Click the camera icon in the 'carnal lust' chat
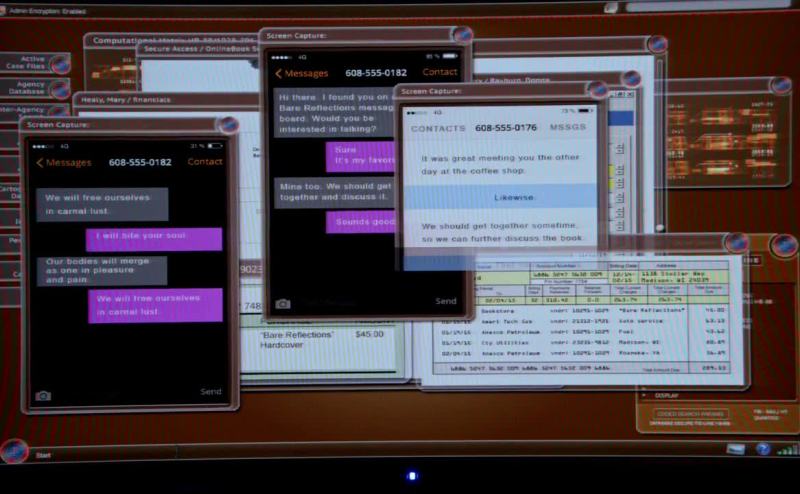The height and width of the screenshot is (494, 800). point(43,395)
